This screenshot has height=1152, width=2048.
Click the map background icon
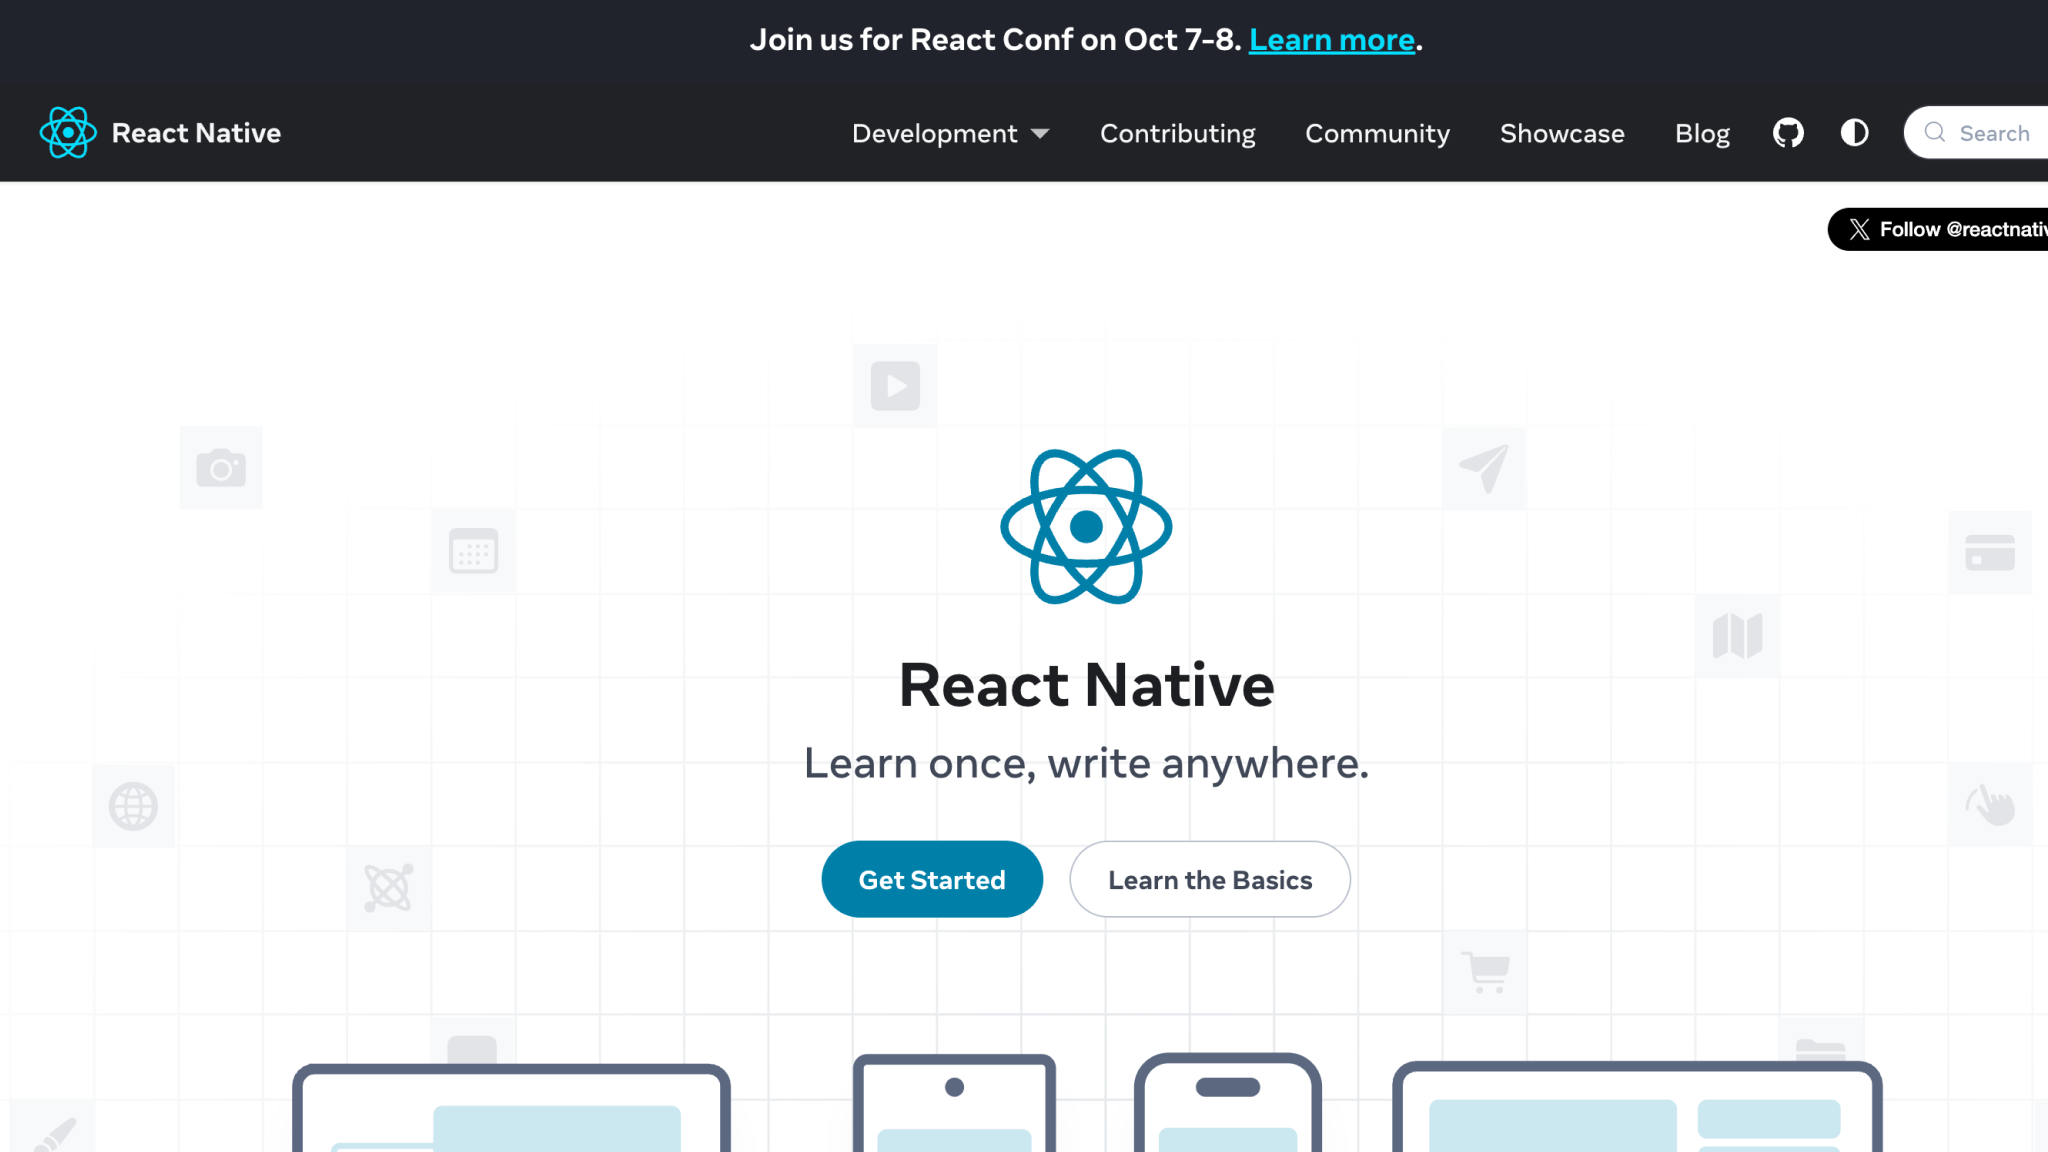tap(1738, 634)
